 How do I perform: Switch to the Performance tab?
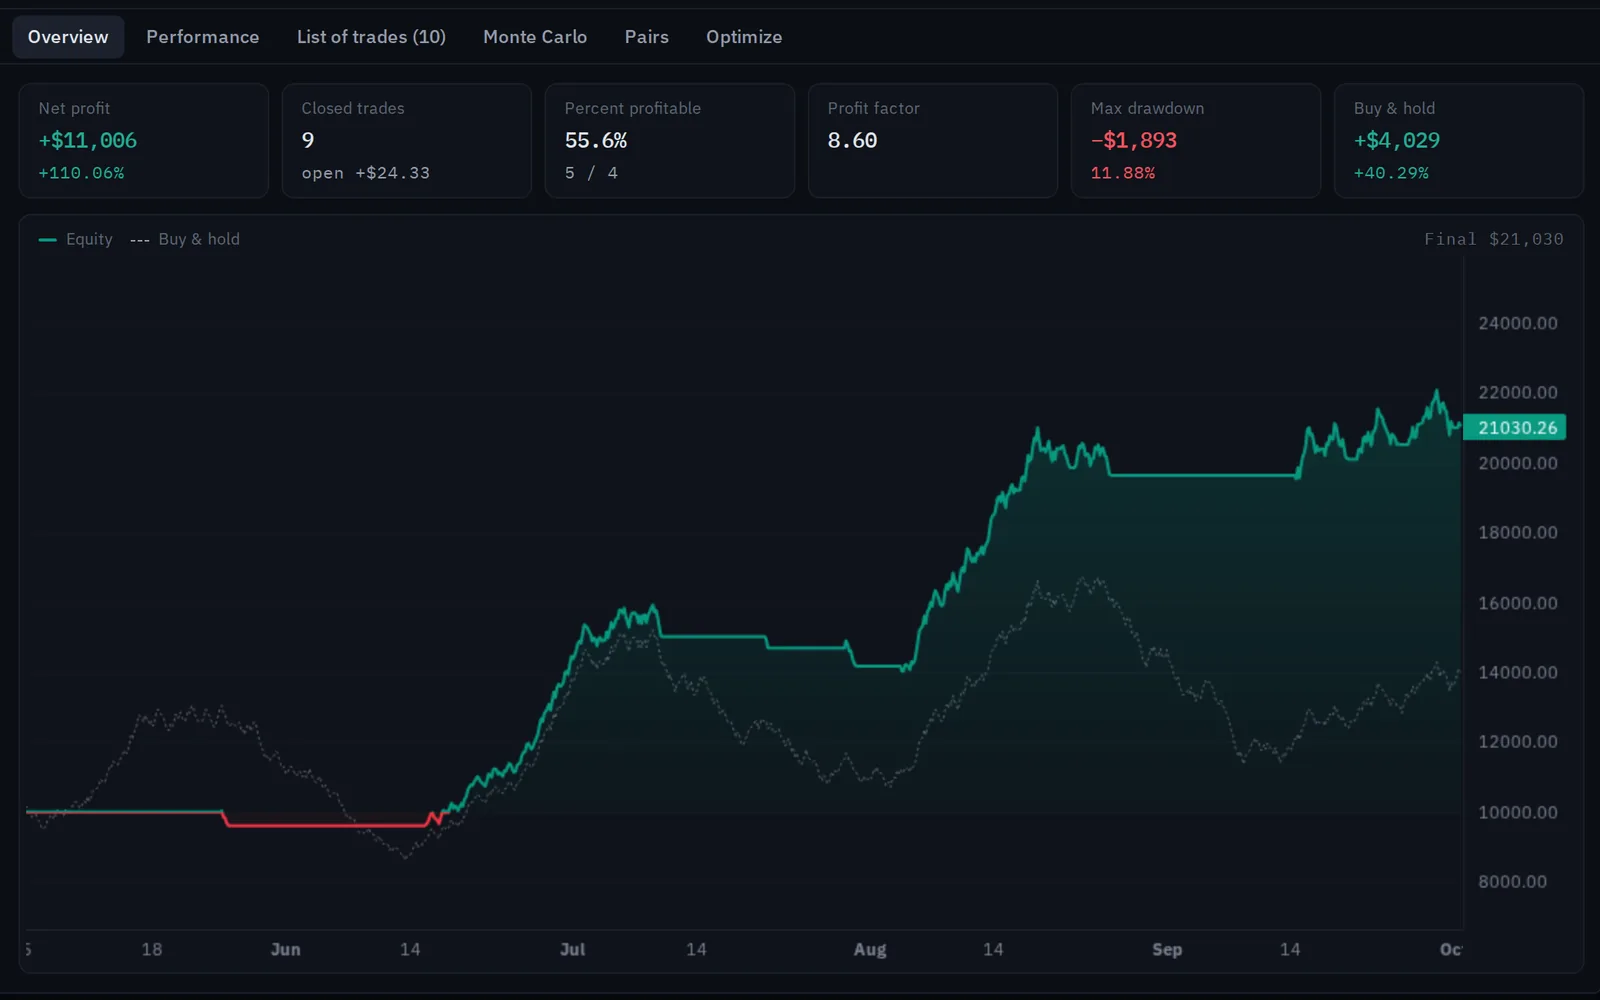202,37
